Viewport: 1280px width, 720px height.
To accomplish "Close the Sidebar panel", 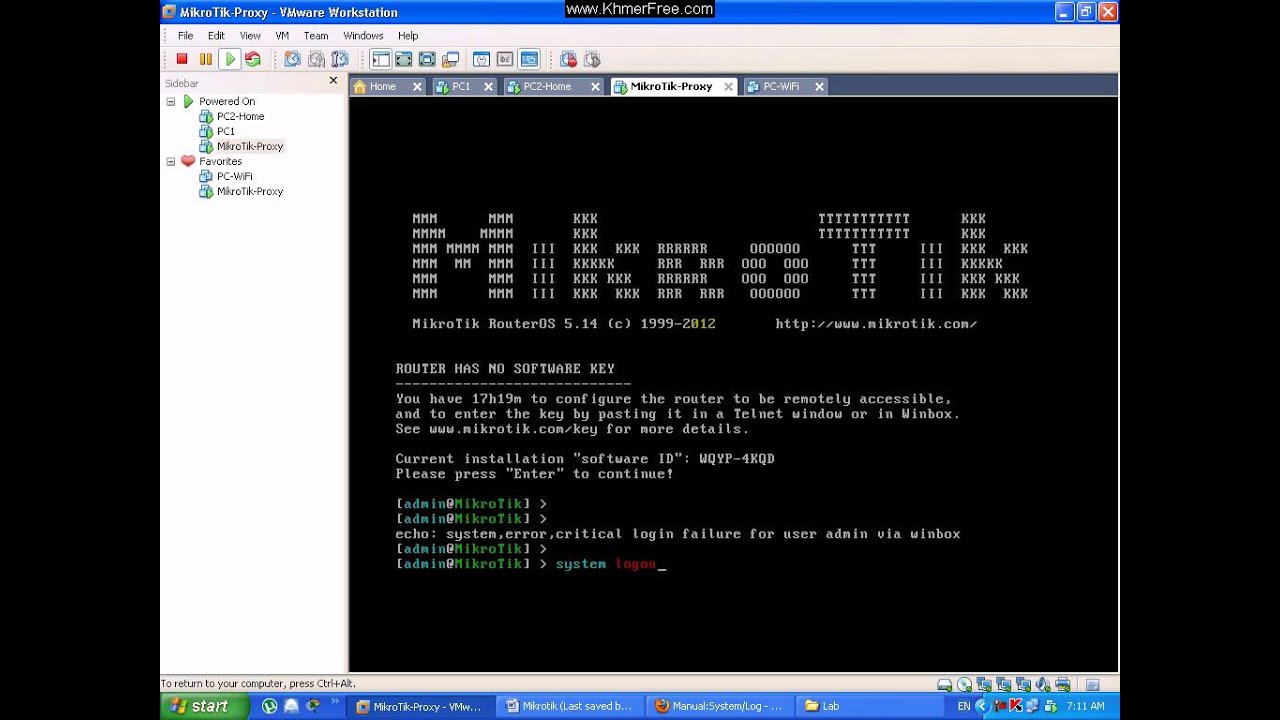I will click(333, 81).
